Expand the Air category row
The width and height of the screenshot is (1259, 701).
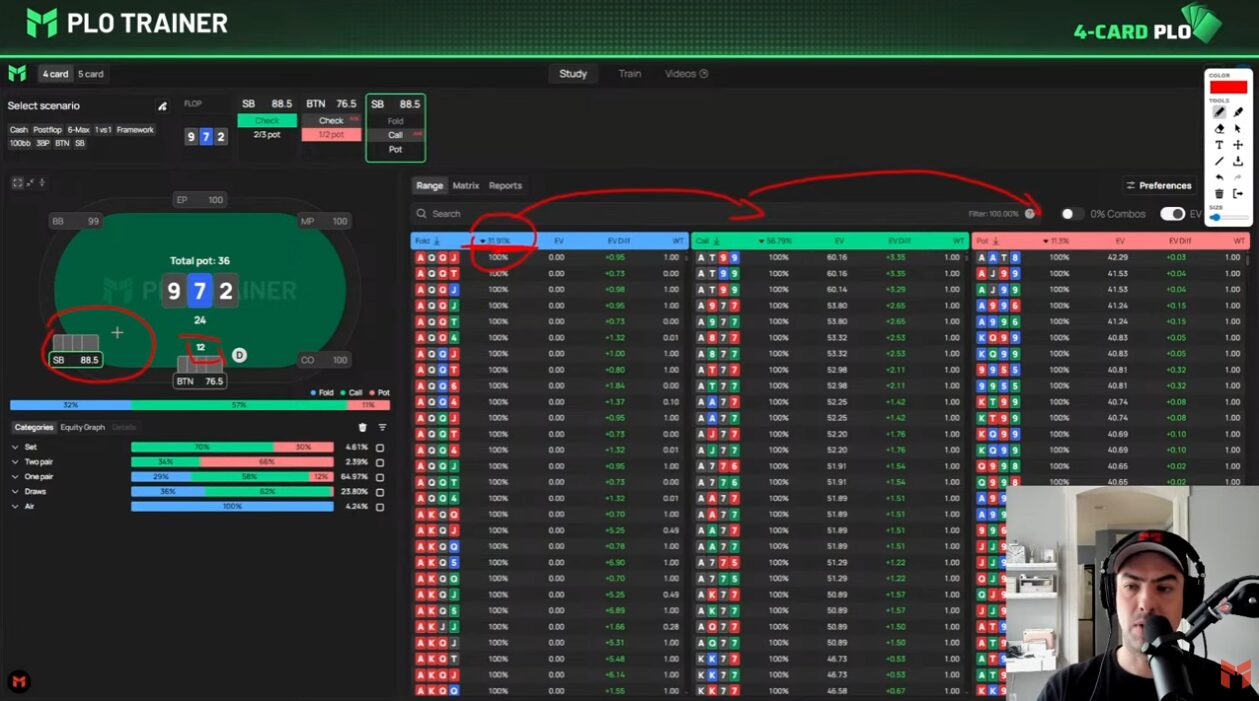15,507
